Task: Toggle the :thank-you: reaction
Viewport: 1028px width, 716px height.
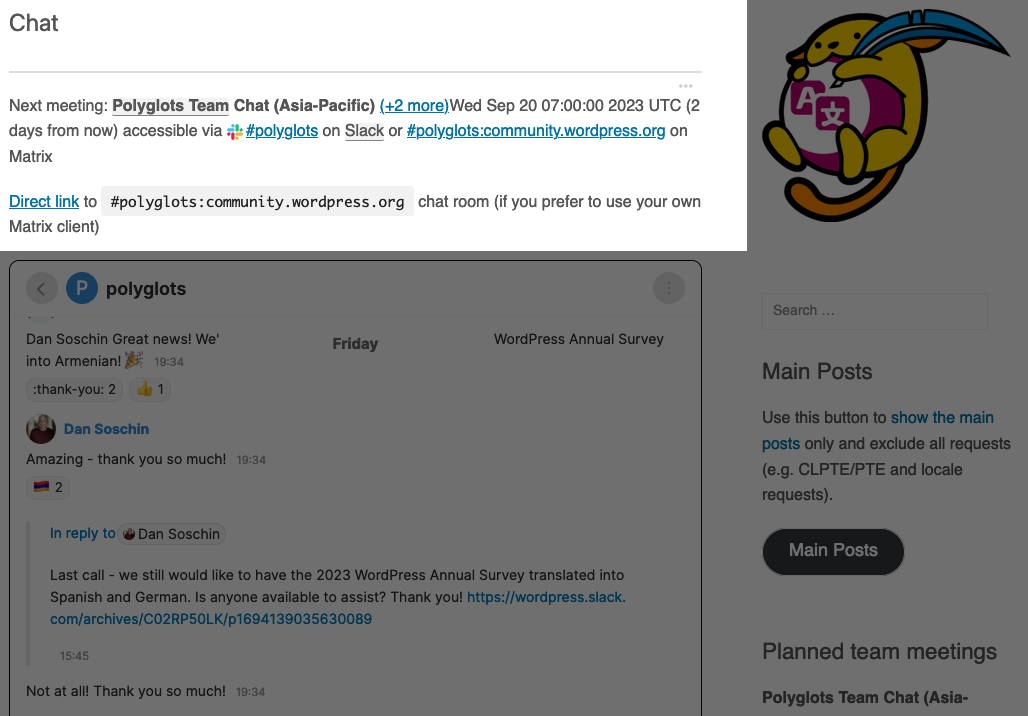Action: click(x=72, y=388)
